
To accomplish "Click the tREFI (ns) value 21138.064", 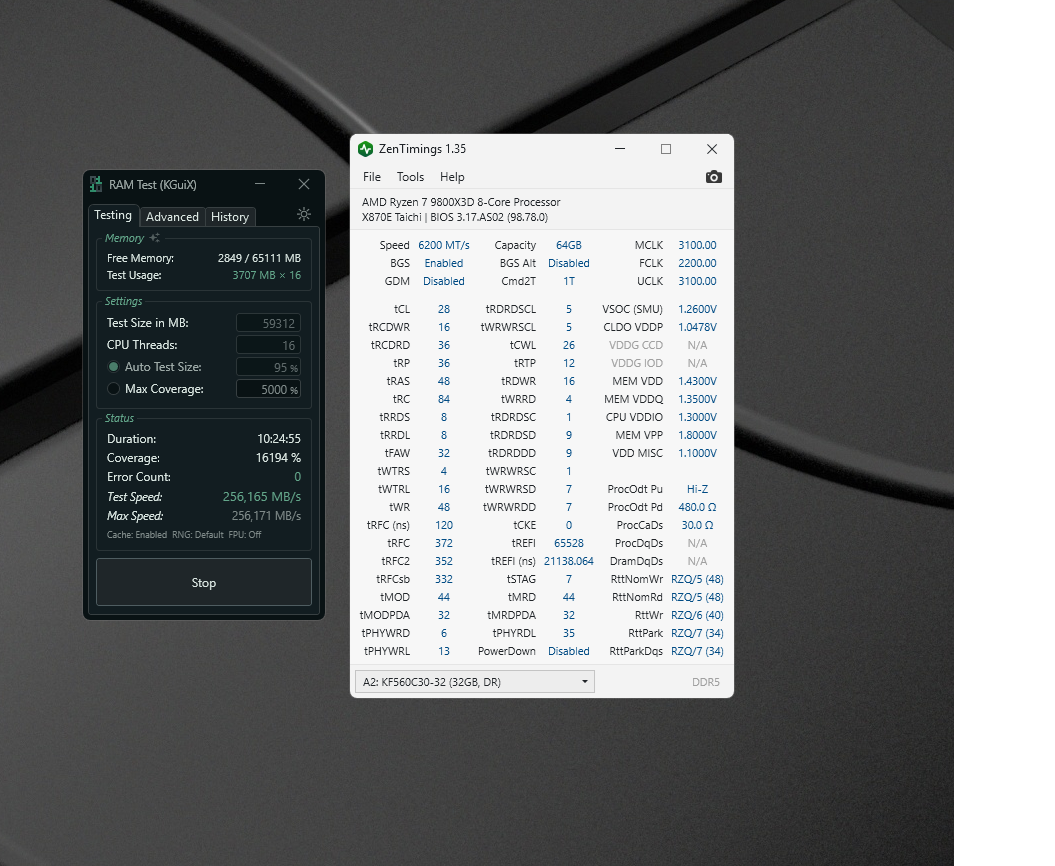I will click(x=569, y=561).
